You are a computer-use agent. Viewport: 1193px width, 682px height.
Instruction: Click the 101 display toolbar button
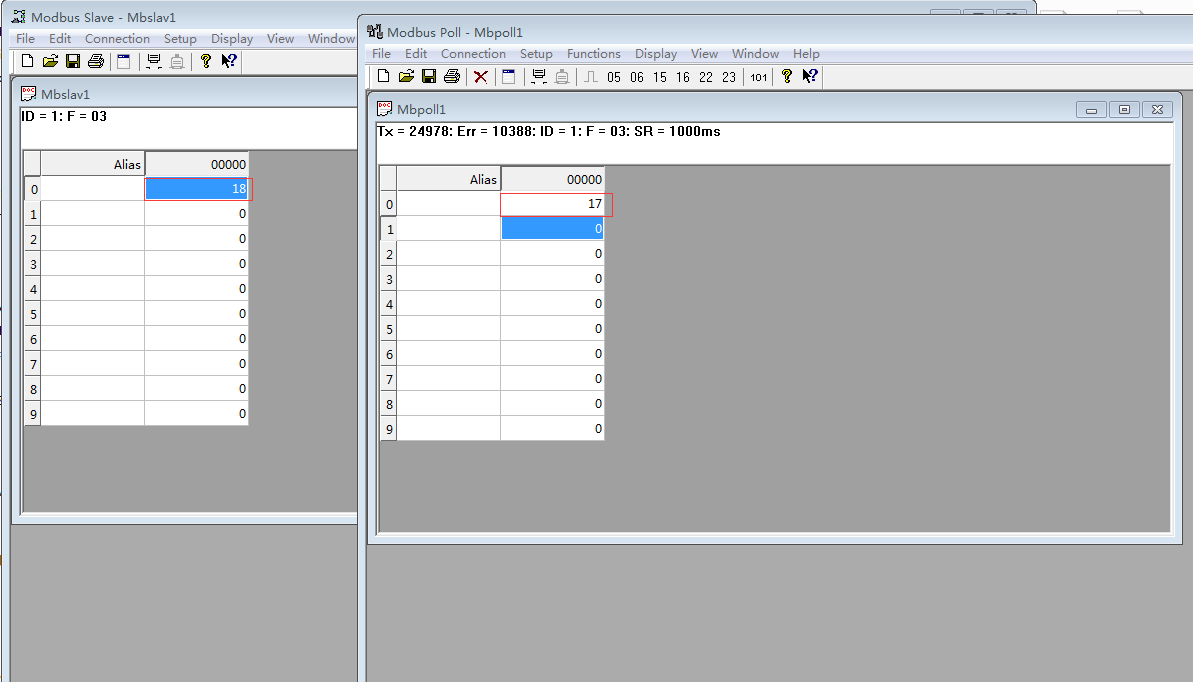[x=759, y=77]
